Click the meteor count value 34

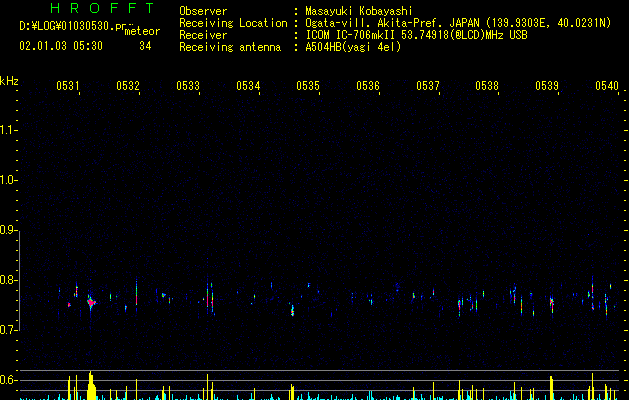145,46
